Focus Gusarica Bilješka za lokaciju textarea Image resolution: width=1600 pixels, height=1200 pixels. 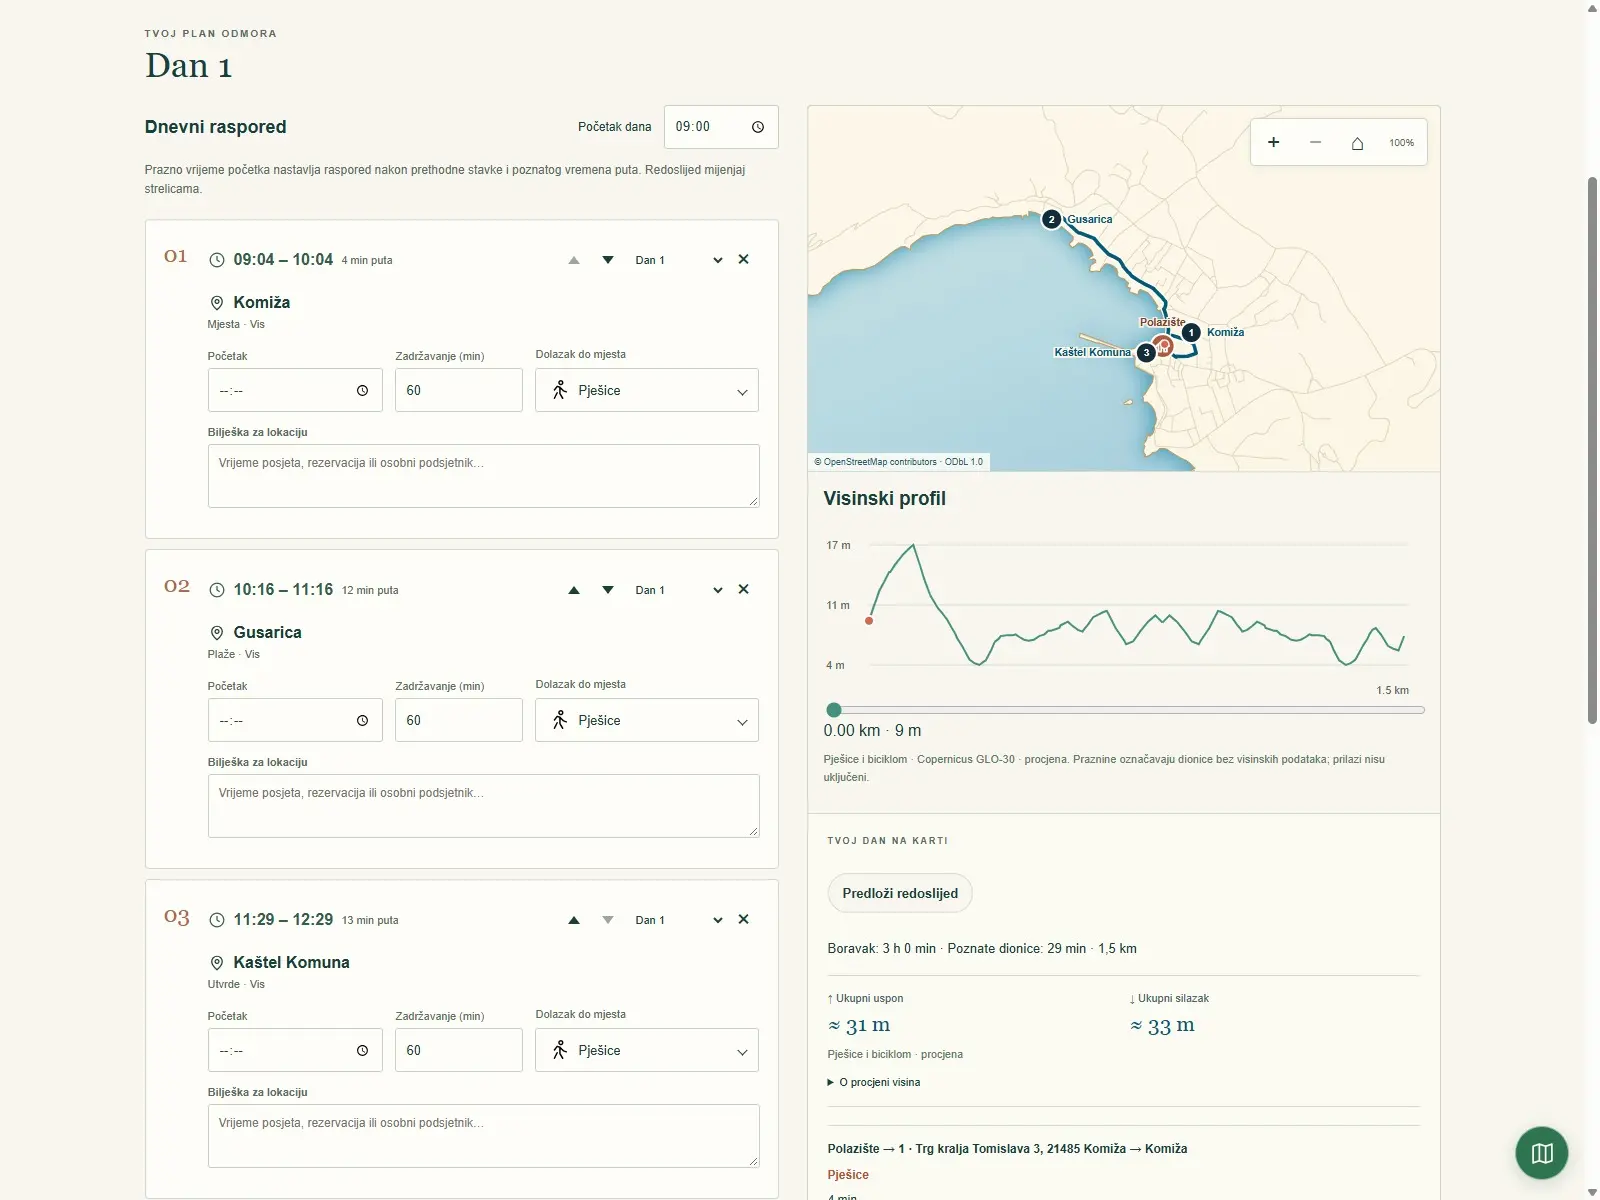[484, 806]
